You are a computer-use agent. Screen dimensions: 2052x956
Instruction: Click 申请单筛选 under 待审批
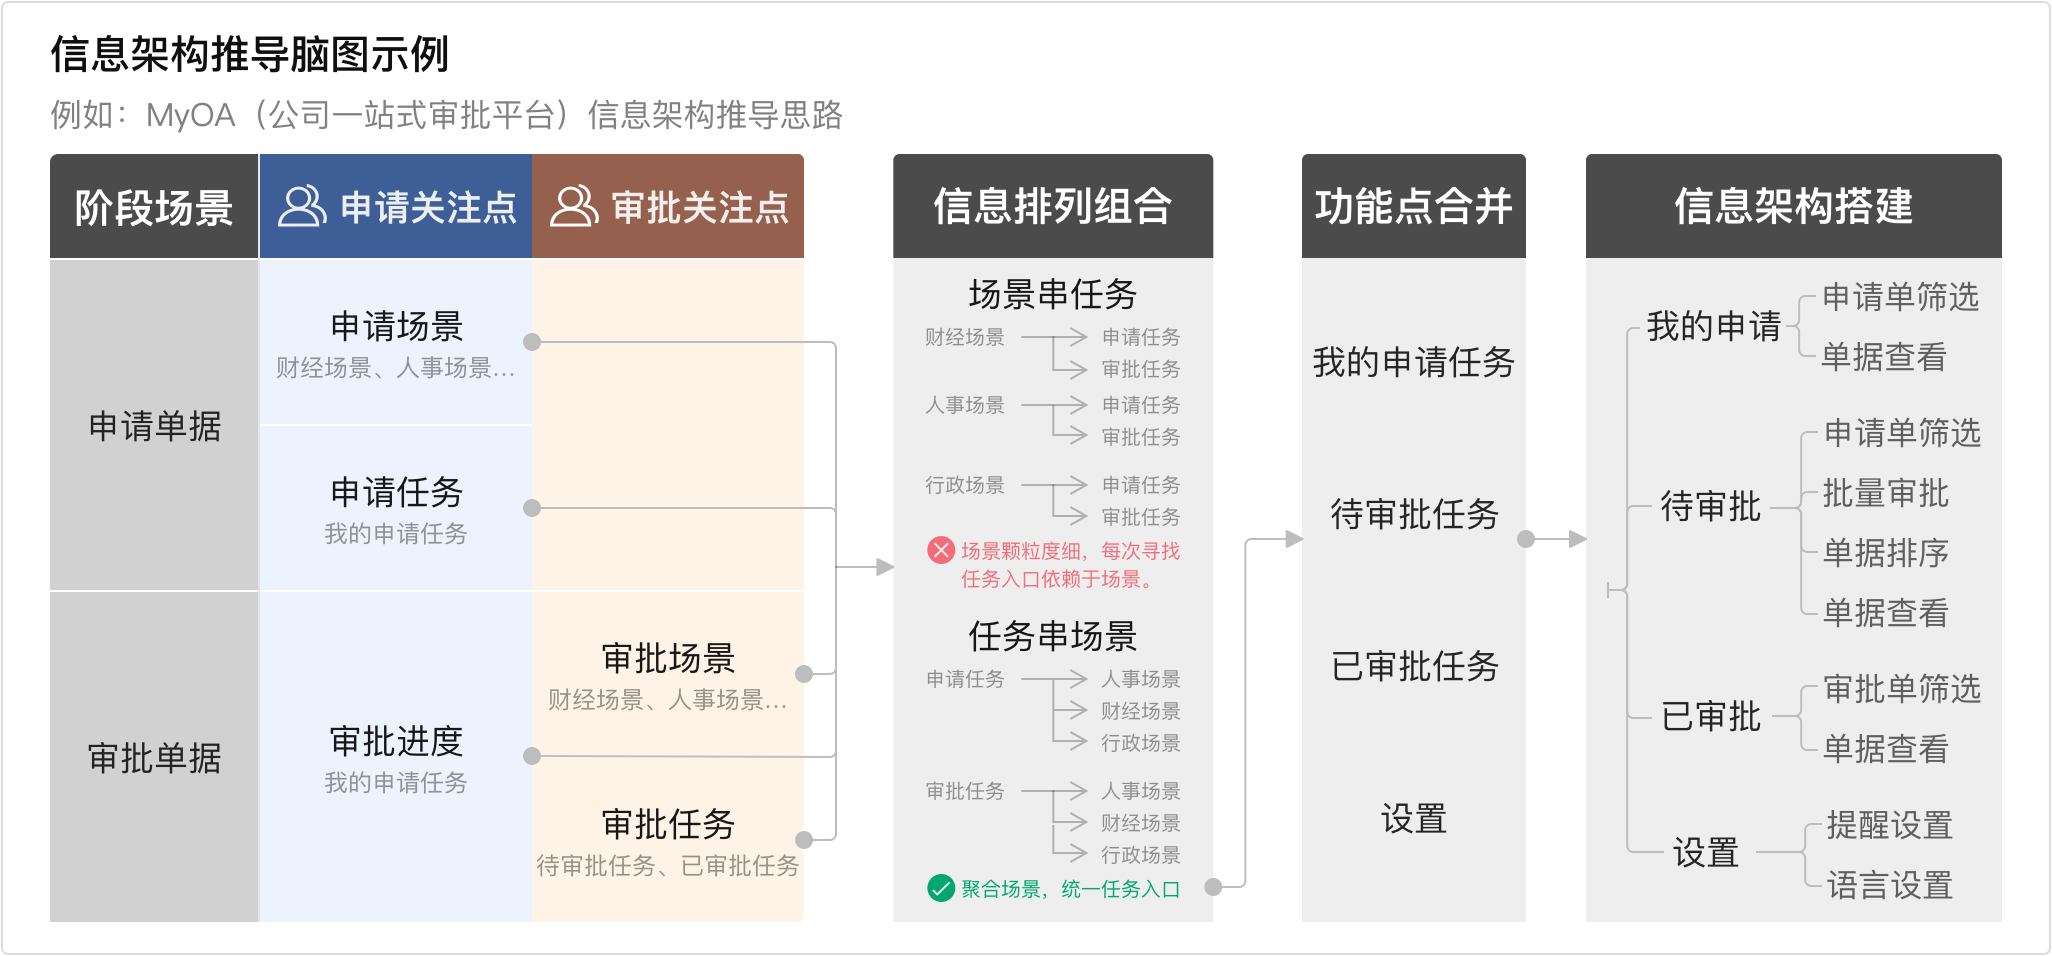[1902, 433]
